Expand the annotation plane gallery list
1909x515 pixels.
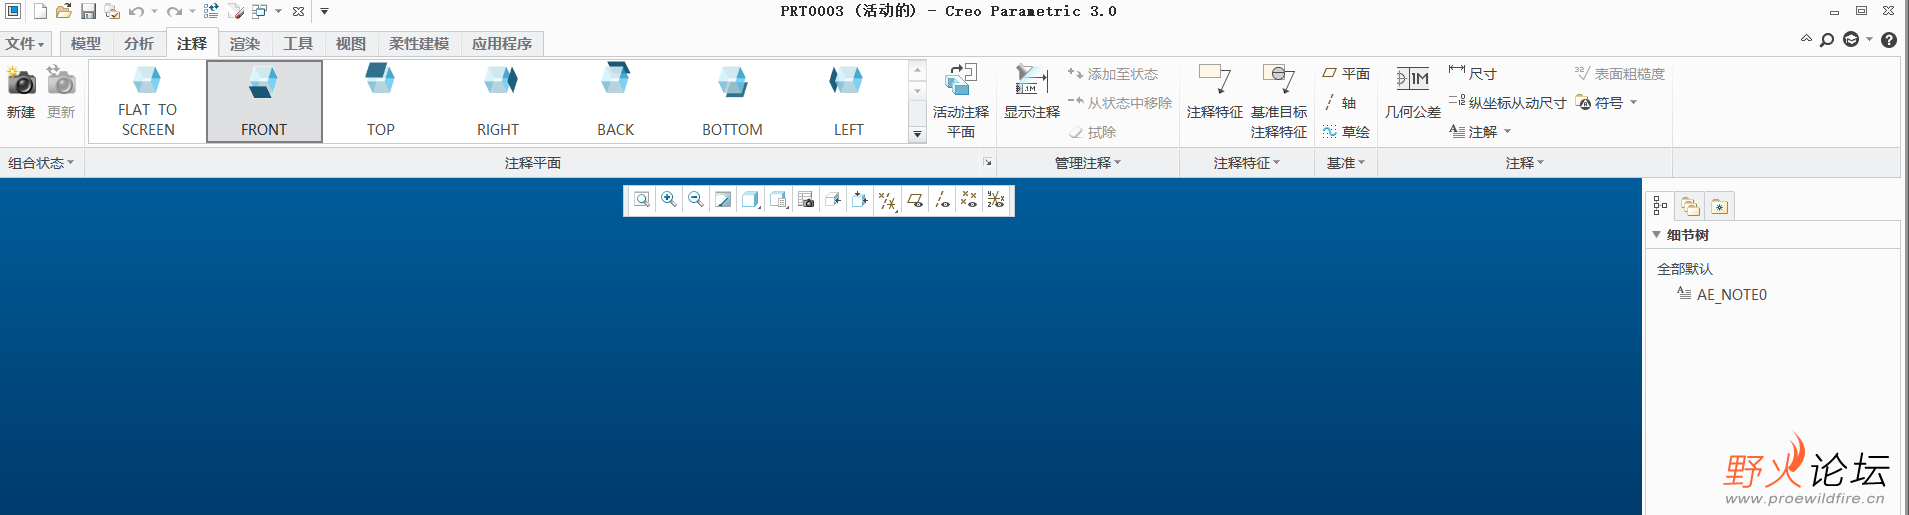[917, 134]
